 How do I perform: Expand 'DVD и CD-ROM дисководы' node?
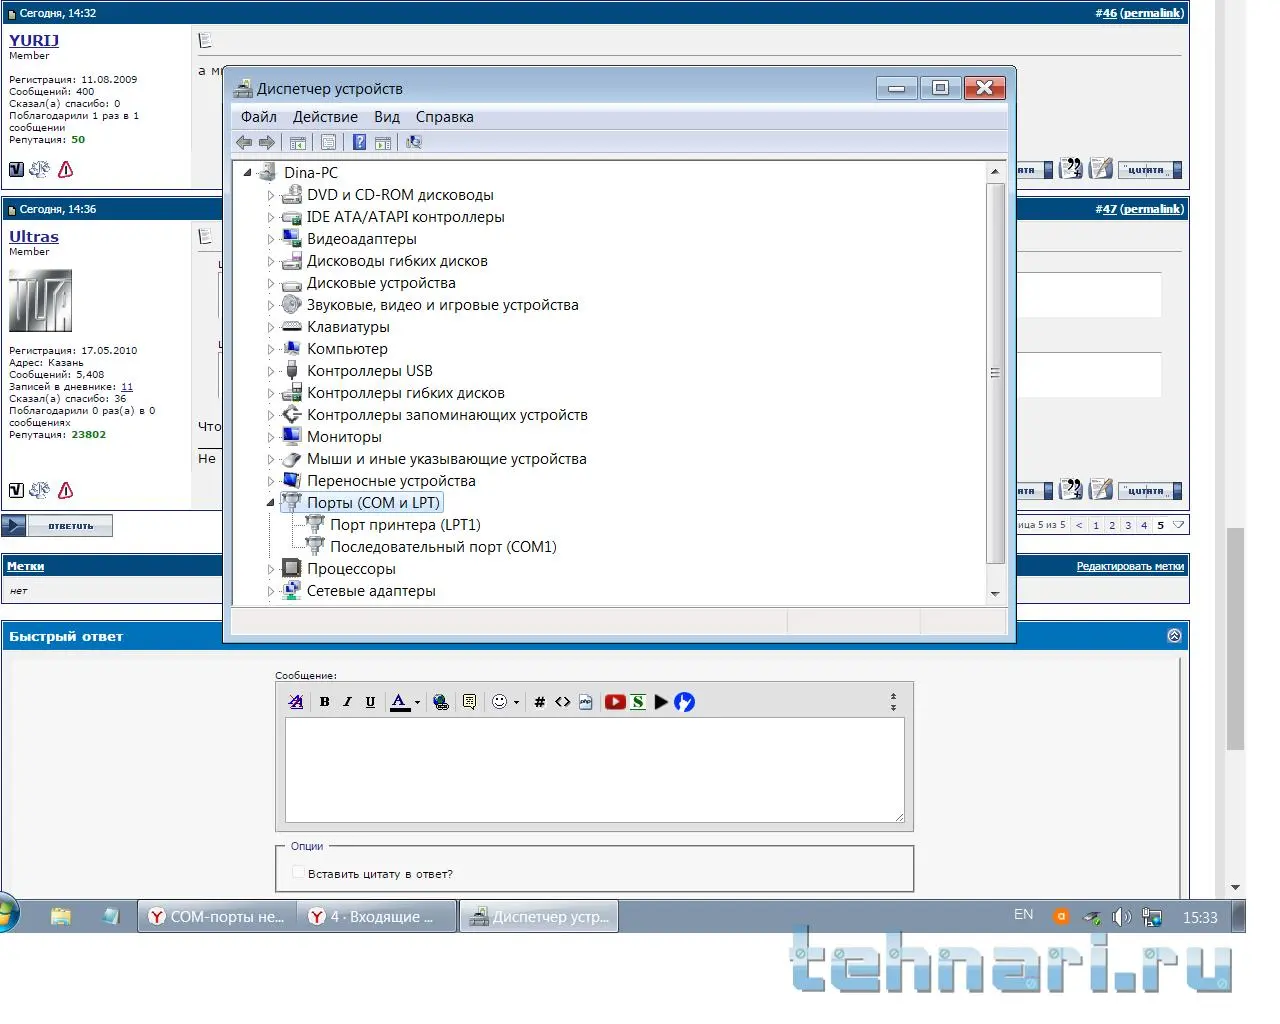270,195
